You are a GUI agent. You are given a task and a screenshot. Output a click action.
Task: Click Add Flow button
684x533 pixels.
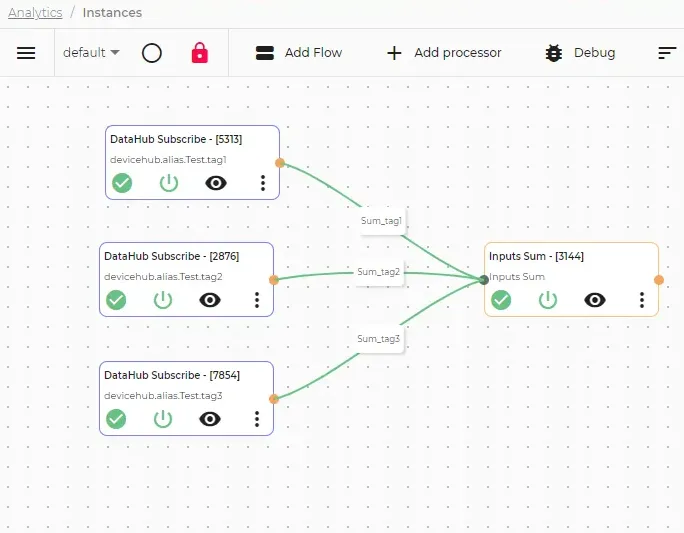click(x=299, y=53)
